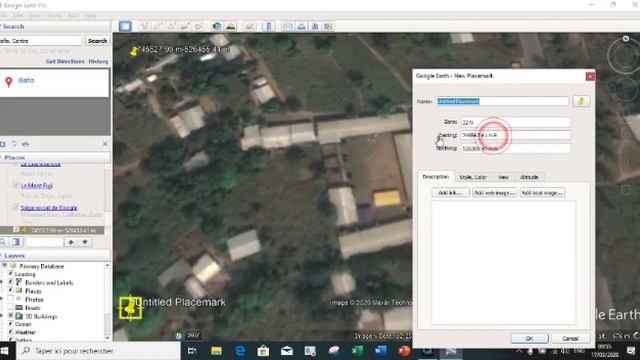Click the Get Directions link
The image size is (640, 360).
65,61
